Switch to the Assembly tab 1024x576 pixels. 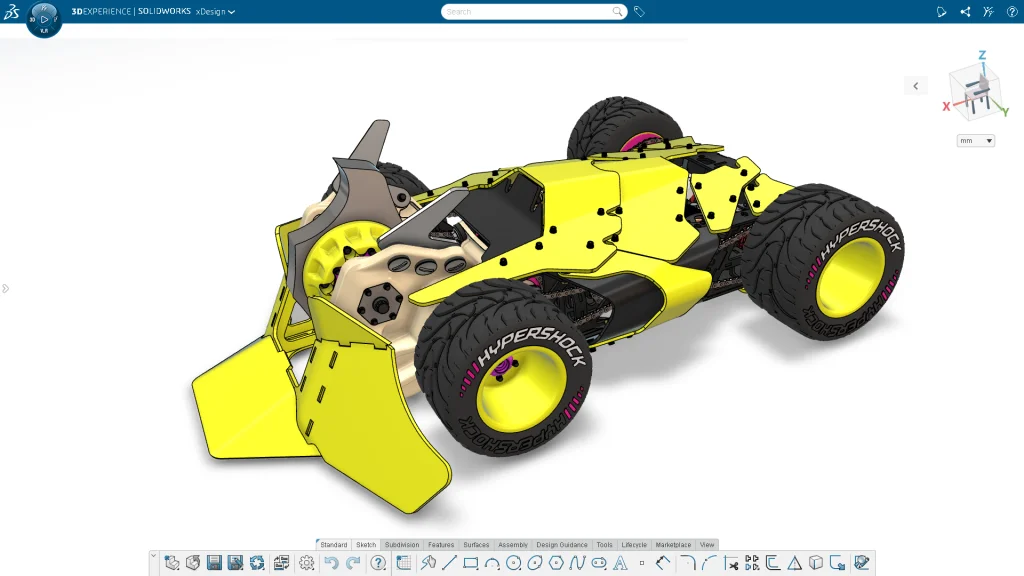pos(513,544)
